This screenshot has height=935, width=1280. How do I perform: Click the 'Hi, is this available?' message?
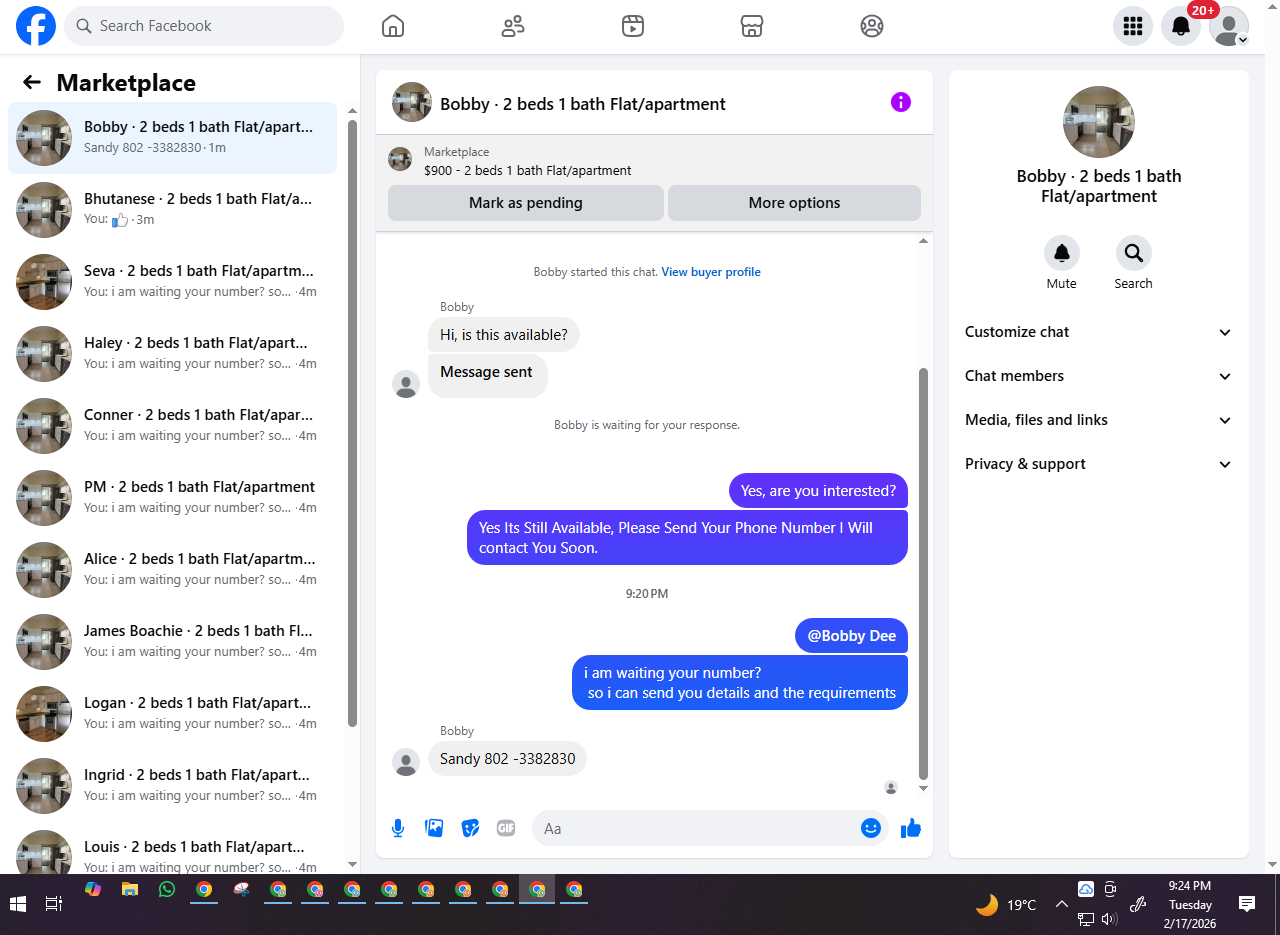[x=504, y=335]
